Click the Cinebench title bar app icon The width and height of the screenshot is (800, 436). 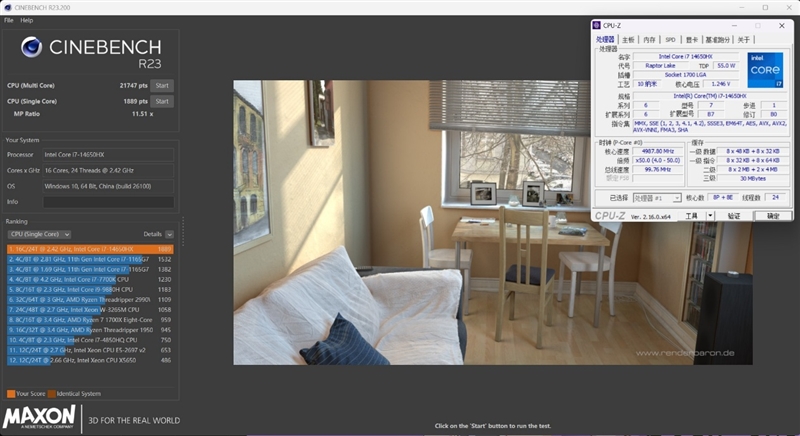(x=8, y=8)
